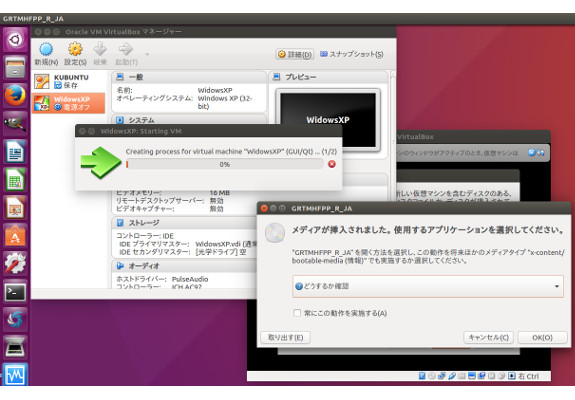
Task: Enable 常にこの動作を実施する checkbox
Action: 297,313
